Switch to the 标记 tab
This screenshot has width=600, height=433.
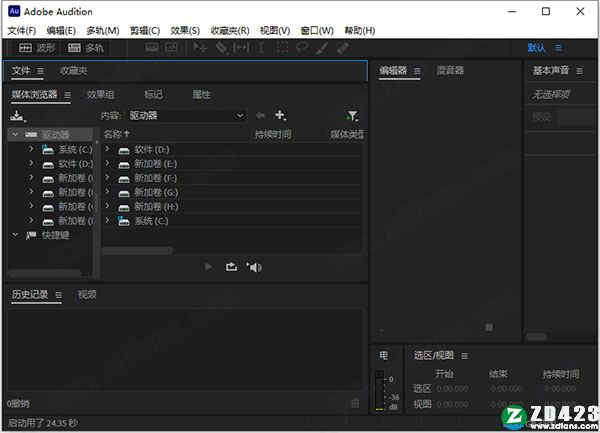point(153,94)
